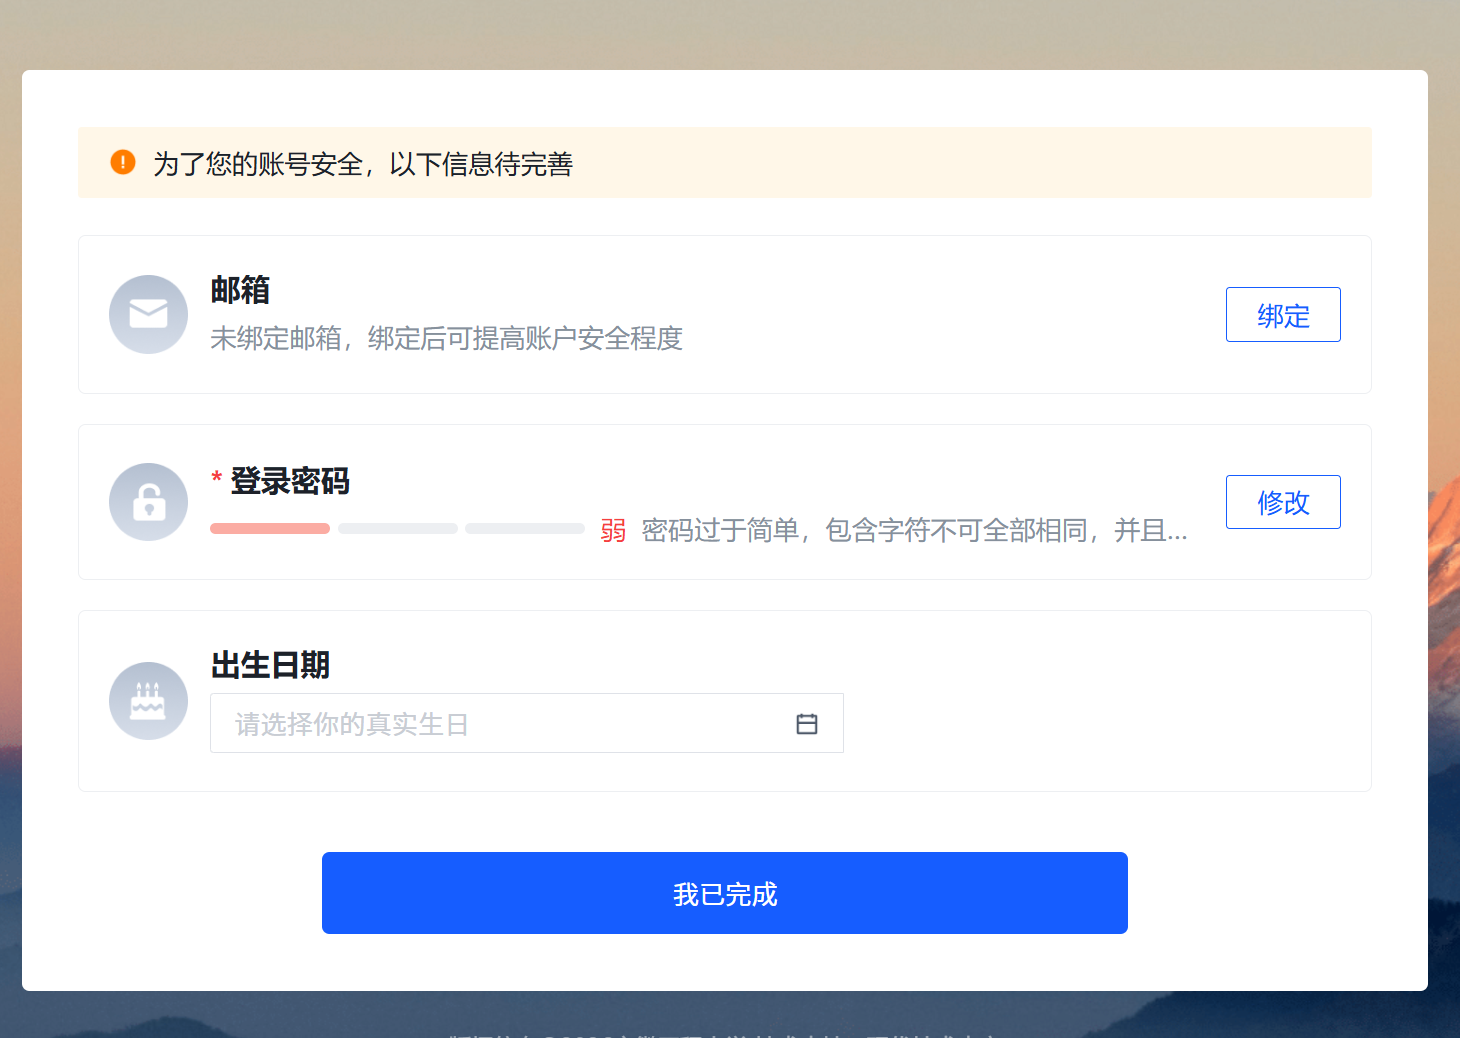The width and height of the screenshot is (1460, 1038).
Task: Click the red required asterisk
Action: [x=216, y=480]
